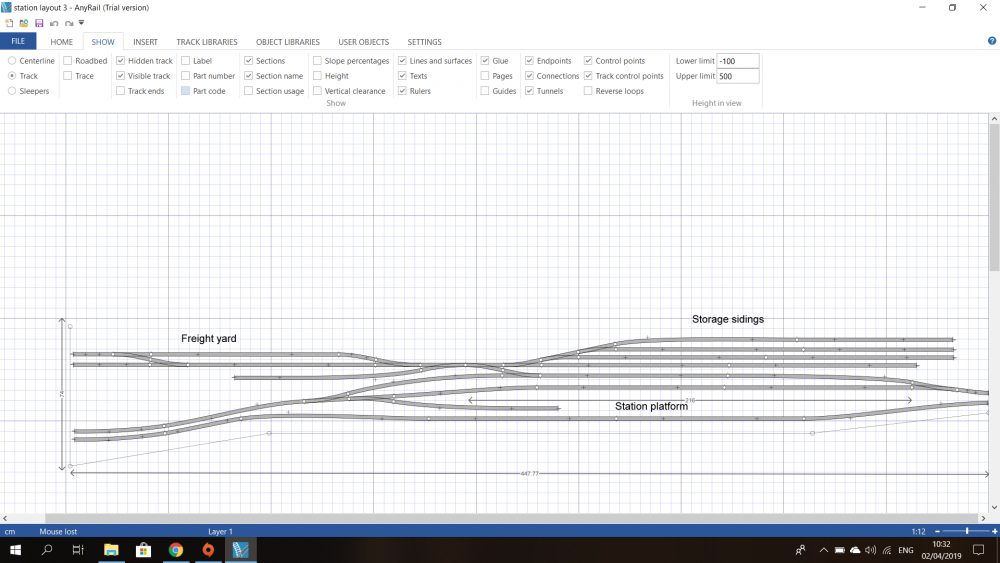
Task: Toggle the Connections checkbox
Action: (529, 76)
